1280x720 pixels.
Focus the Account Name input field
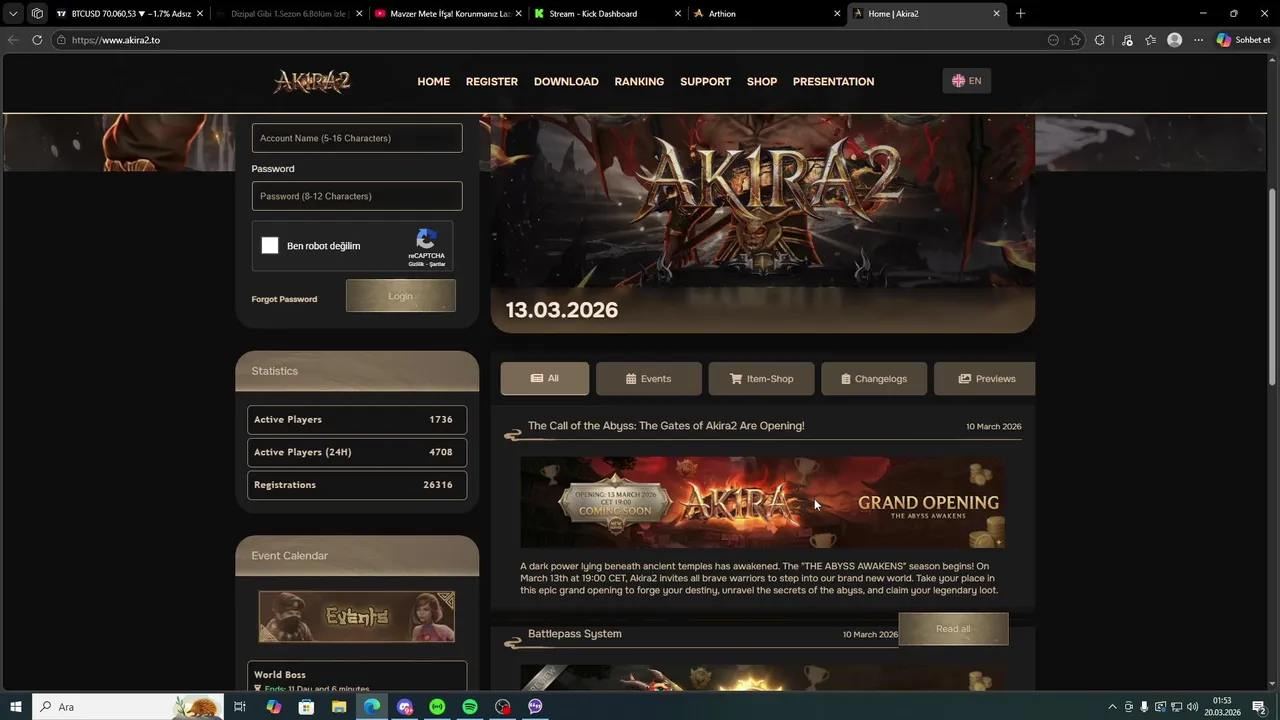357,138
